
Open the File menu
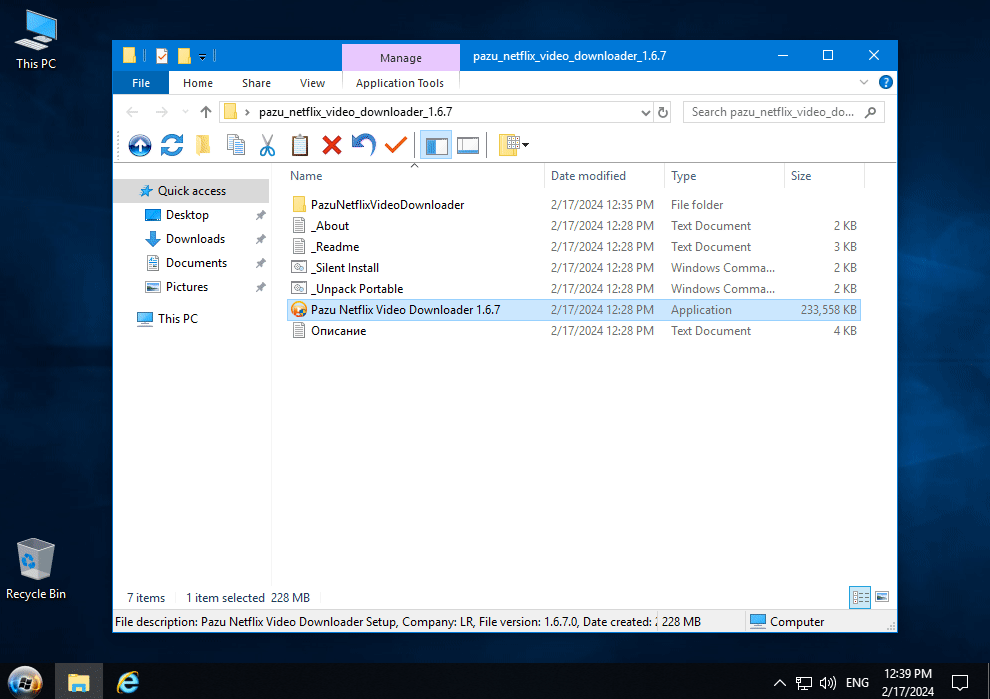[x=141, y=83]
